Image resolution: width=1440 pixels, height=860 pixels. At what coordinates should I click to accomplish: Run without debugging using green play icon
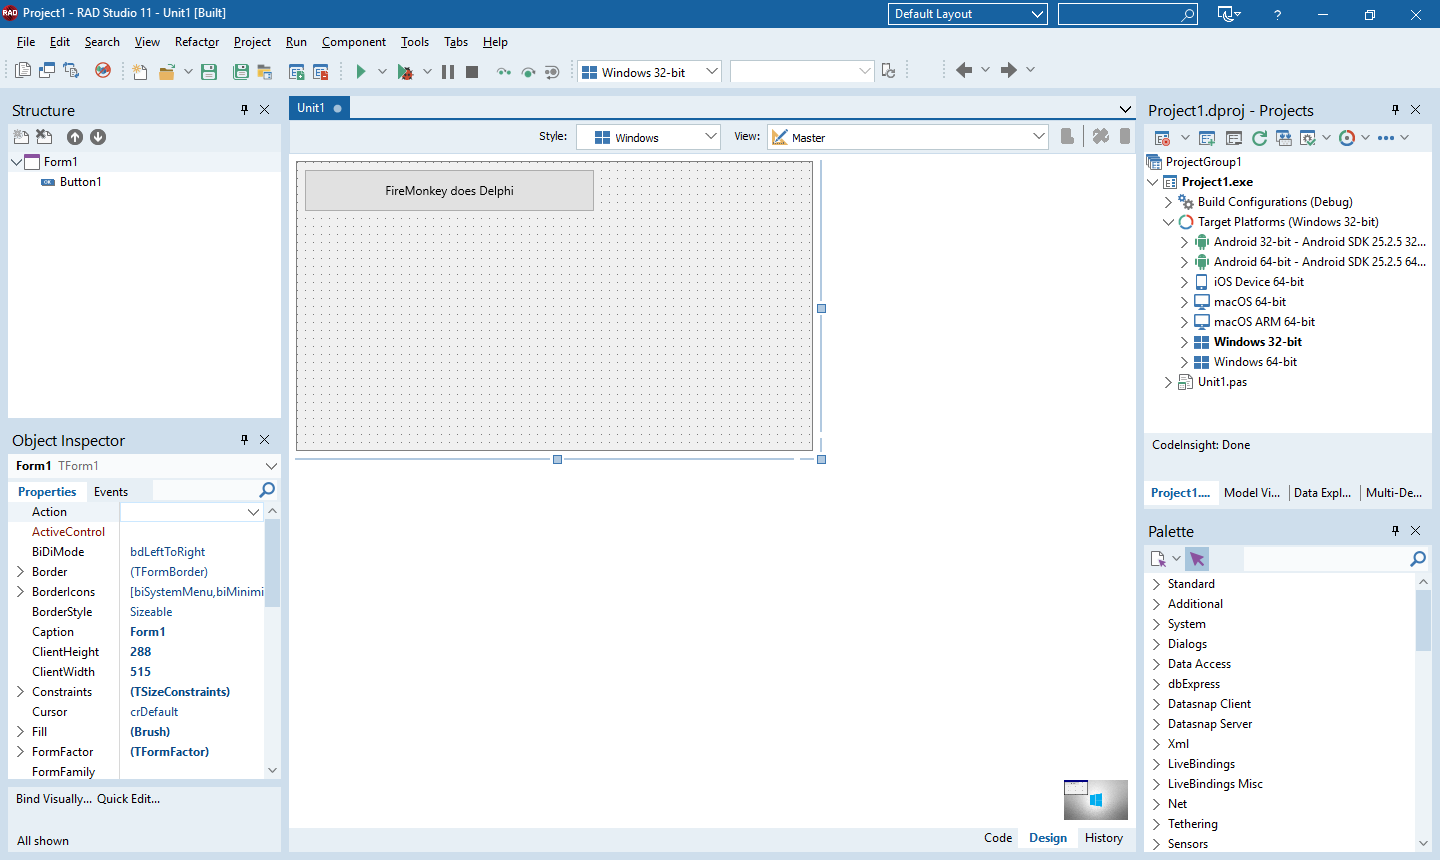pyautogui.click(x=361, y=71)
